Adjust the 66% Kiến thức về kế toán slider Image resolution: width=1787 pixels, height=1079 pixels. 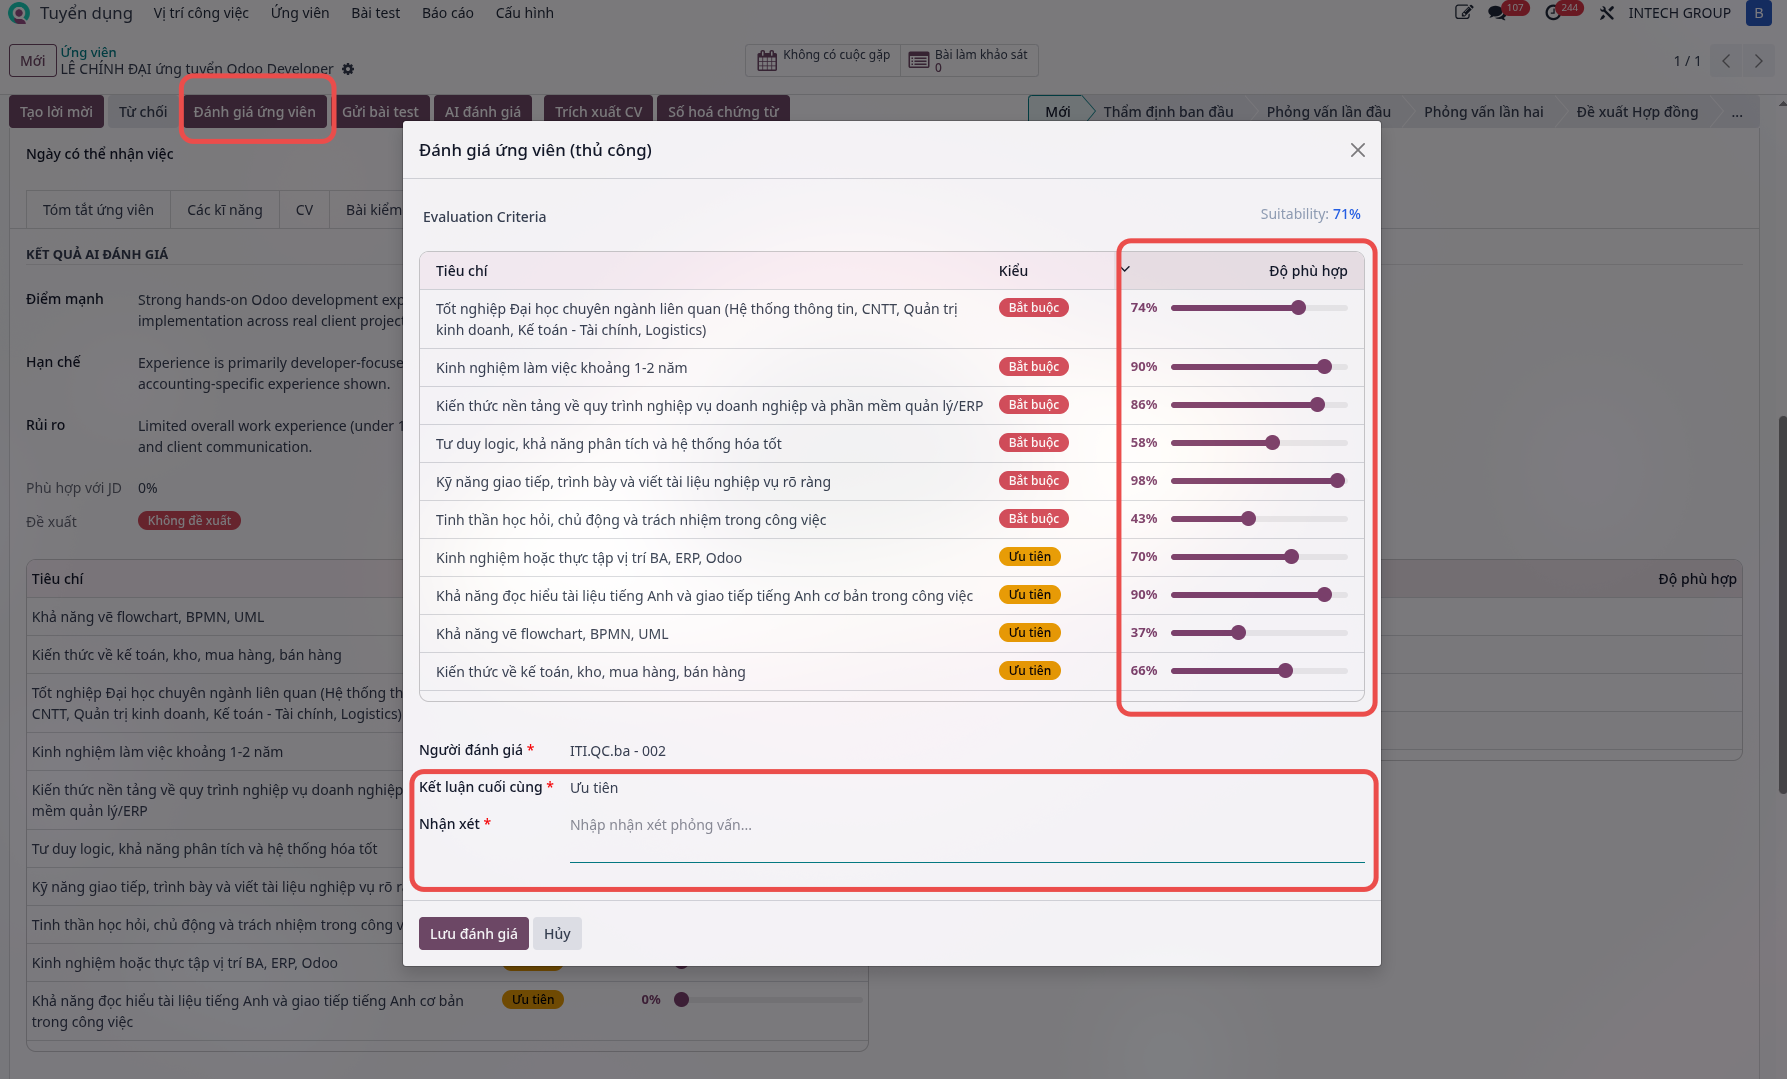point(1259,671)
